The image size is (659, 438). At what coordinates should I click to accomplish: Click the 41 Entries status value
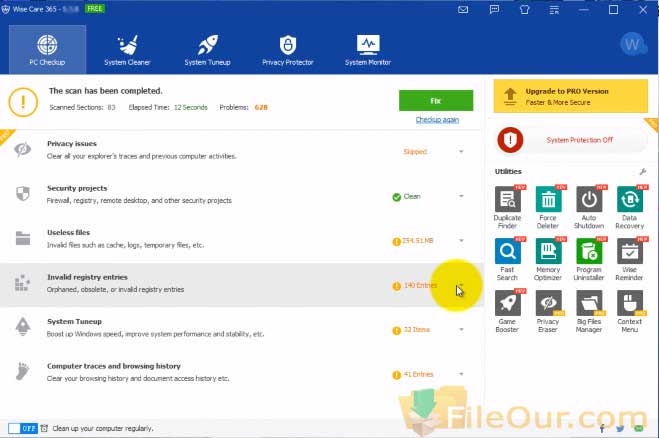pos(418,374)
